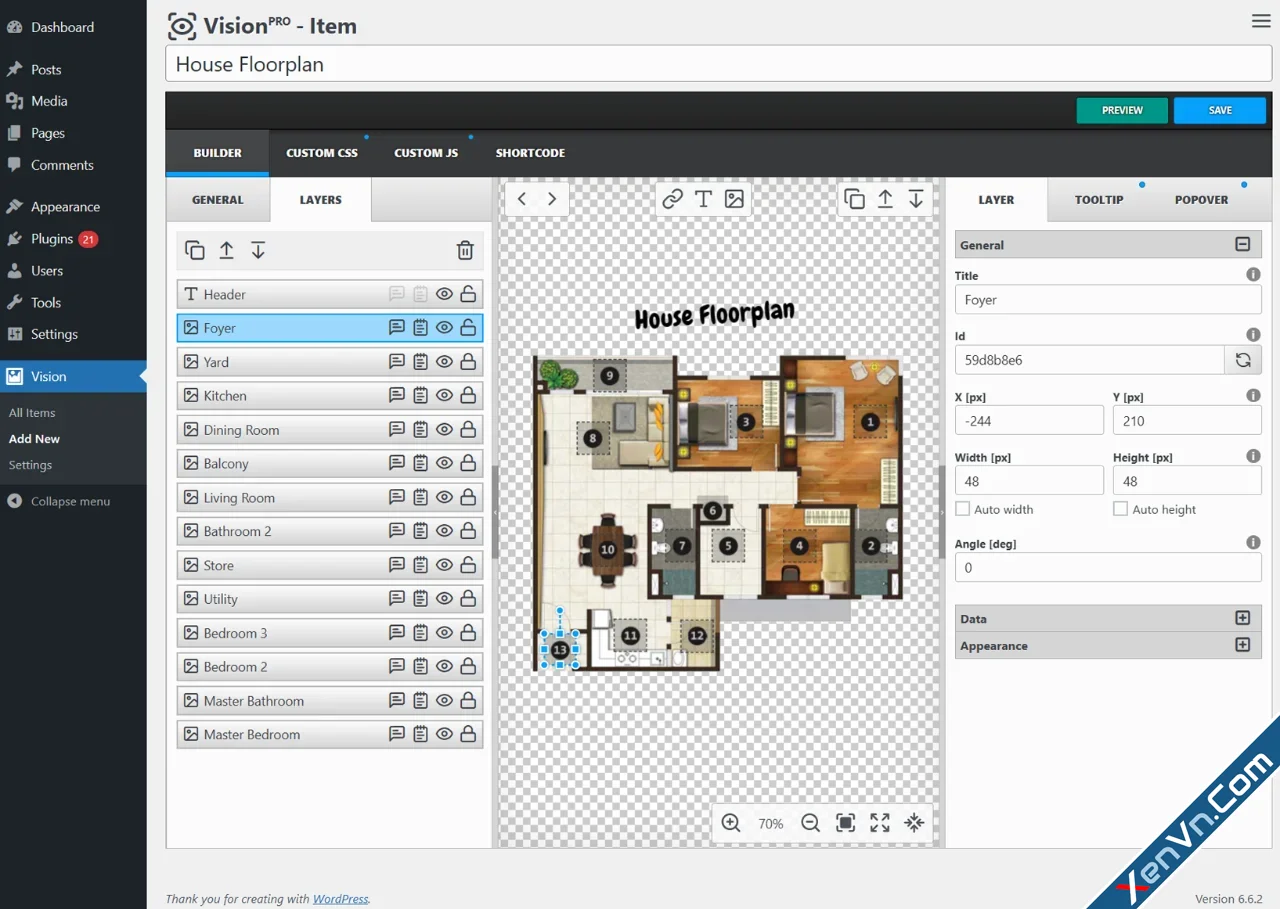The width and height of the screenshot is (1280, 909).
Task: Switch to the Custom JS tab
Action: [426, 153]
